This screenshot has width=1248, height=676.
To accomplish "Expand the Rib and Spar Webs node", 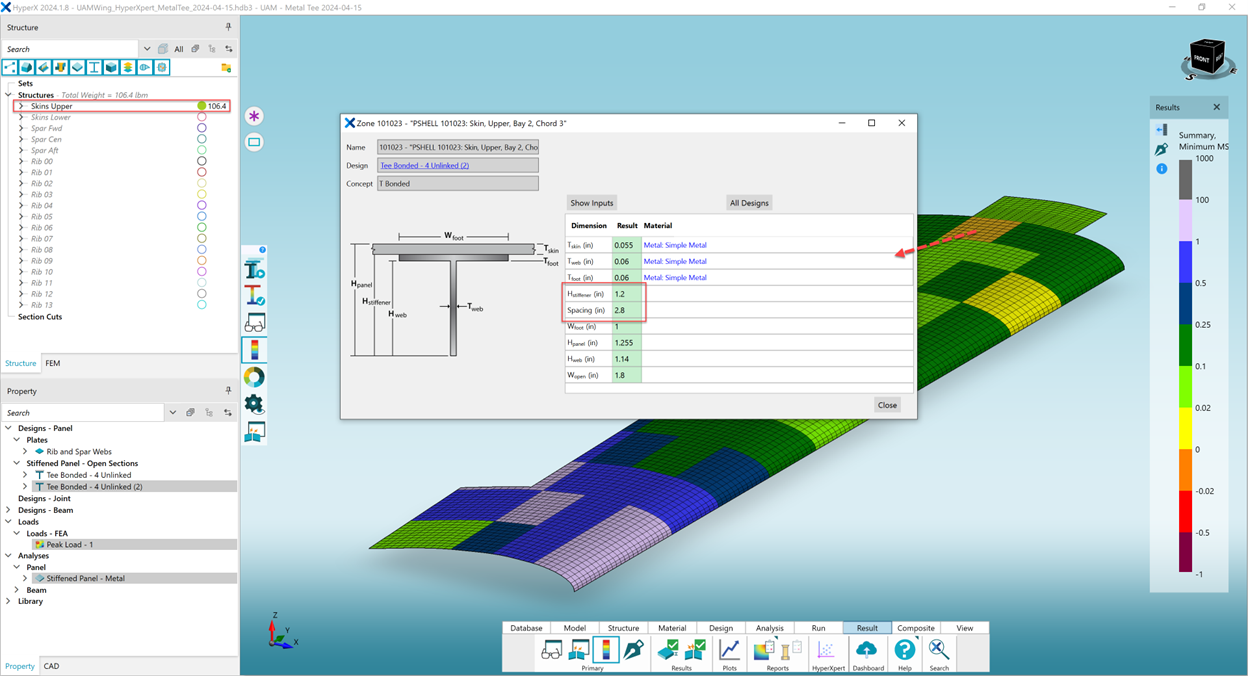I will (25, 451).
